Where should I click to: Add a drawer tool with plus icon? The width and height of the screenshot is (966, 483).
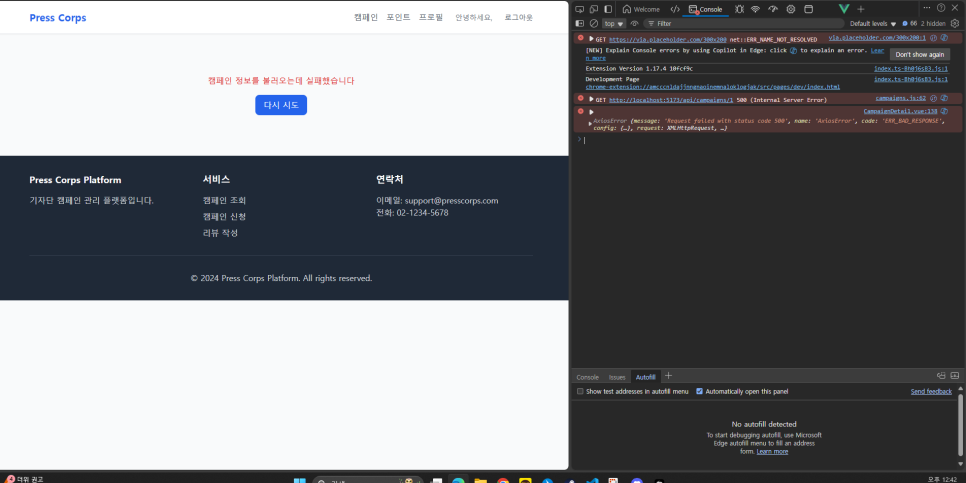tap(668, 376)
